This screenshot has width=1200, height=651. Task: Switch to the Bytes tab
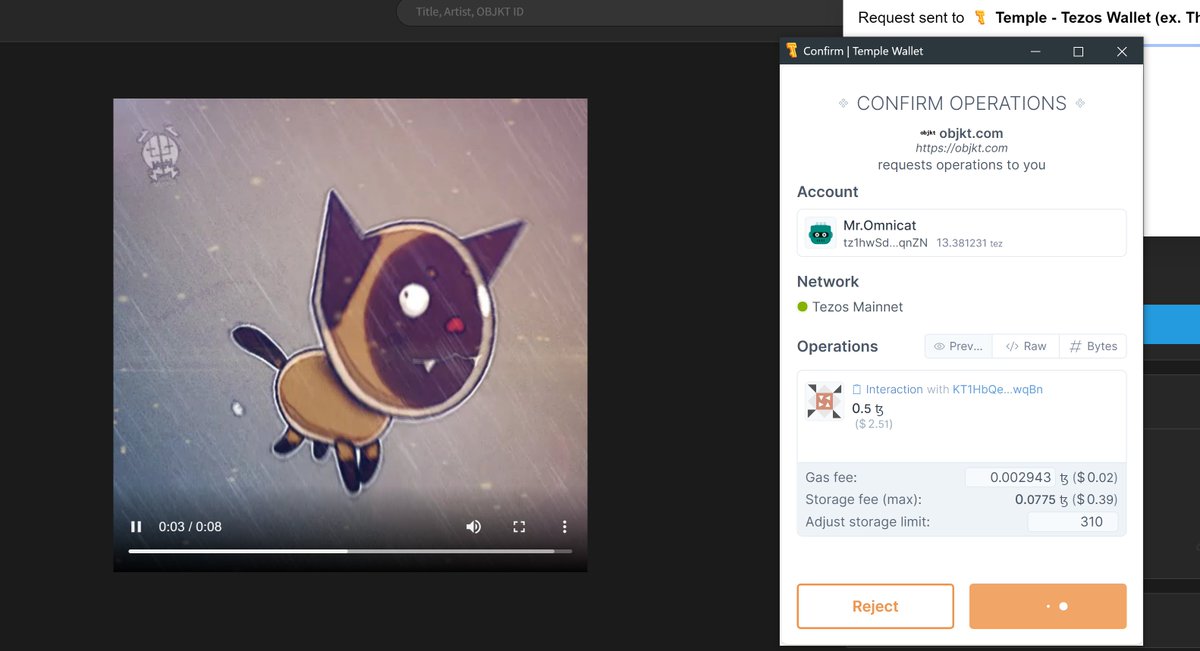(1093, 346)
